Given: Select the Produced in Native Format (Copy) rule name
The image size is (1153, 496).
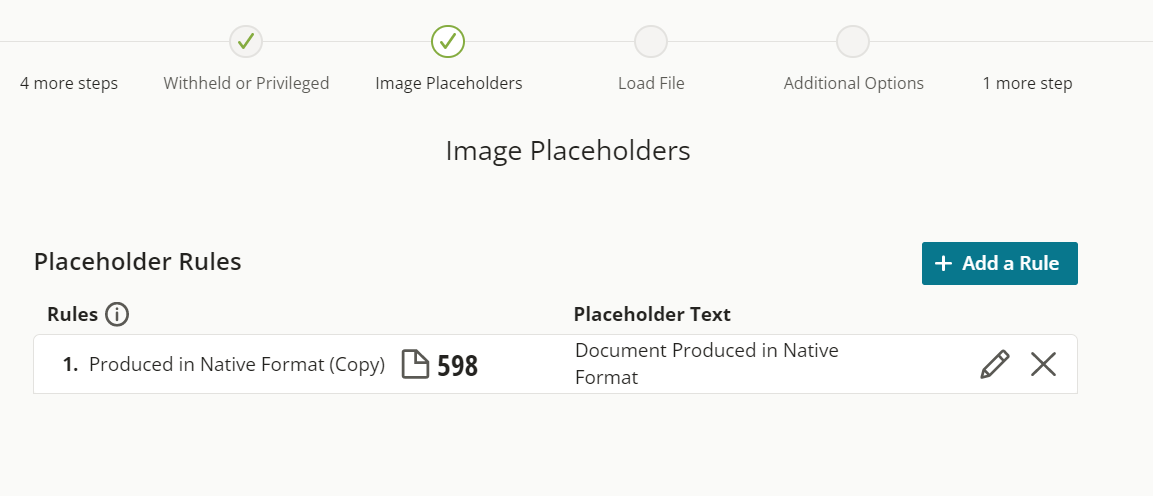Looking at the screenshot, I should [237, 364].
